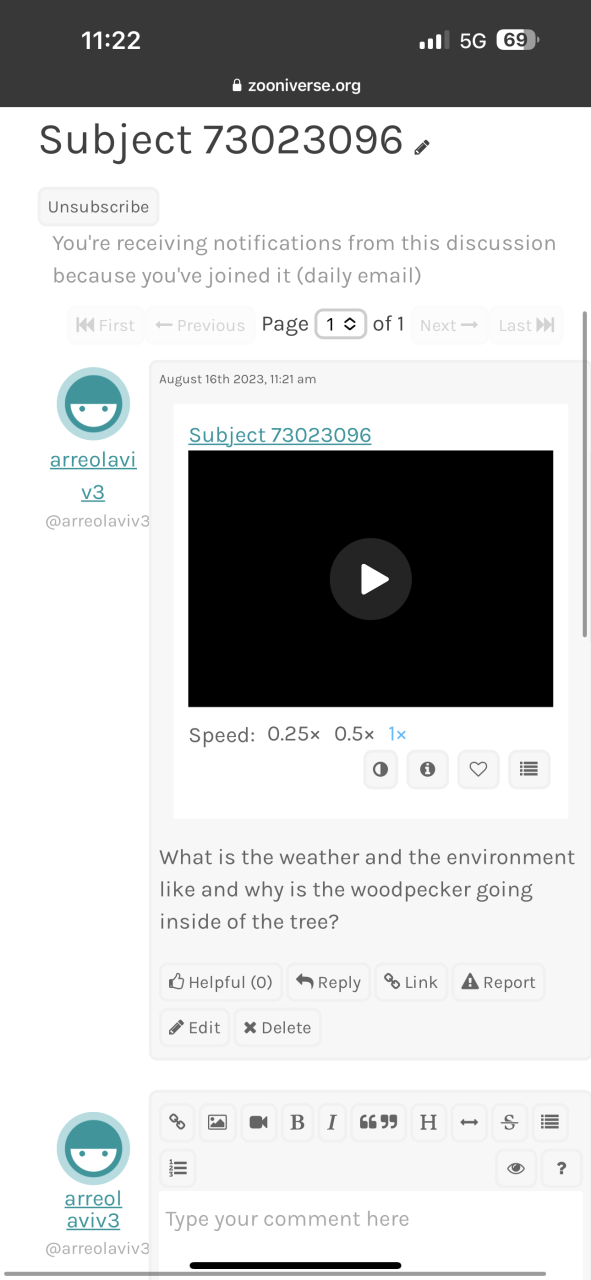Image resolution: width=591 pixels, height=1280 pixels.
Task: Click the Unsubscribe button
Action: coord(98,207)
